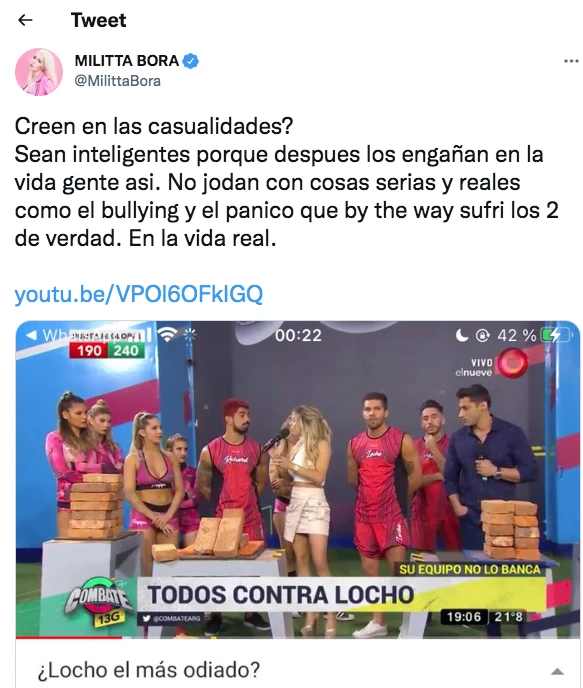Click the battery icon in video status bar
The width and height of the screenshot is (583, 688).
557,336
